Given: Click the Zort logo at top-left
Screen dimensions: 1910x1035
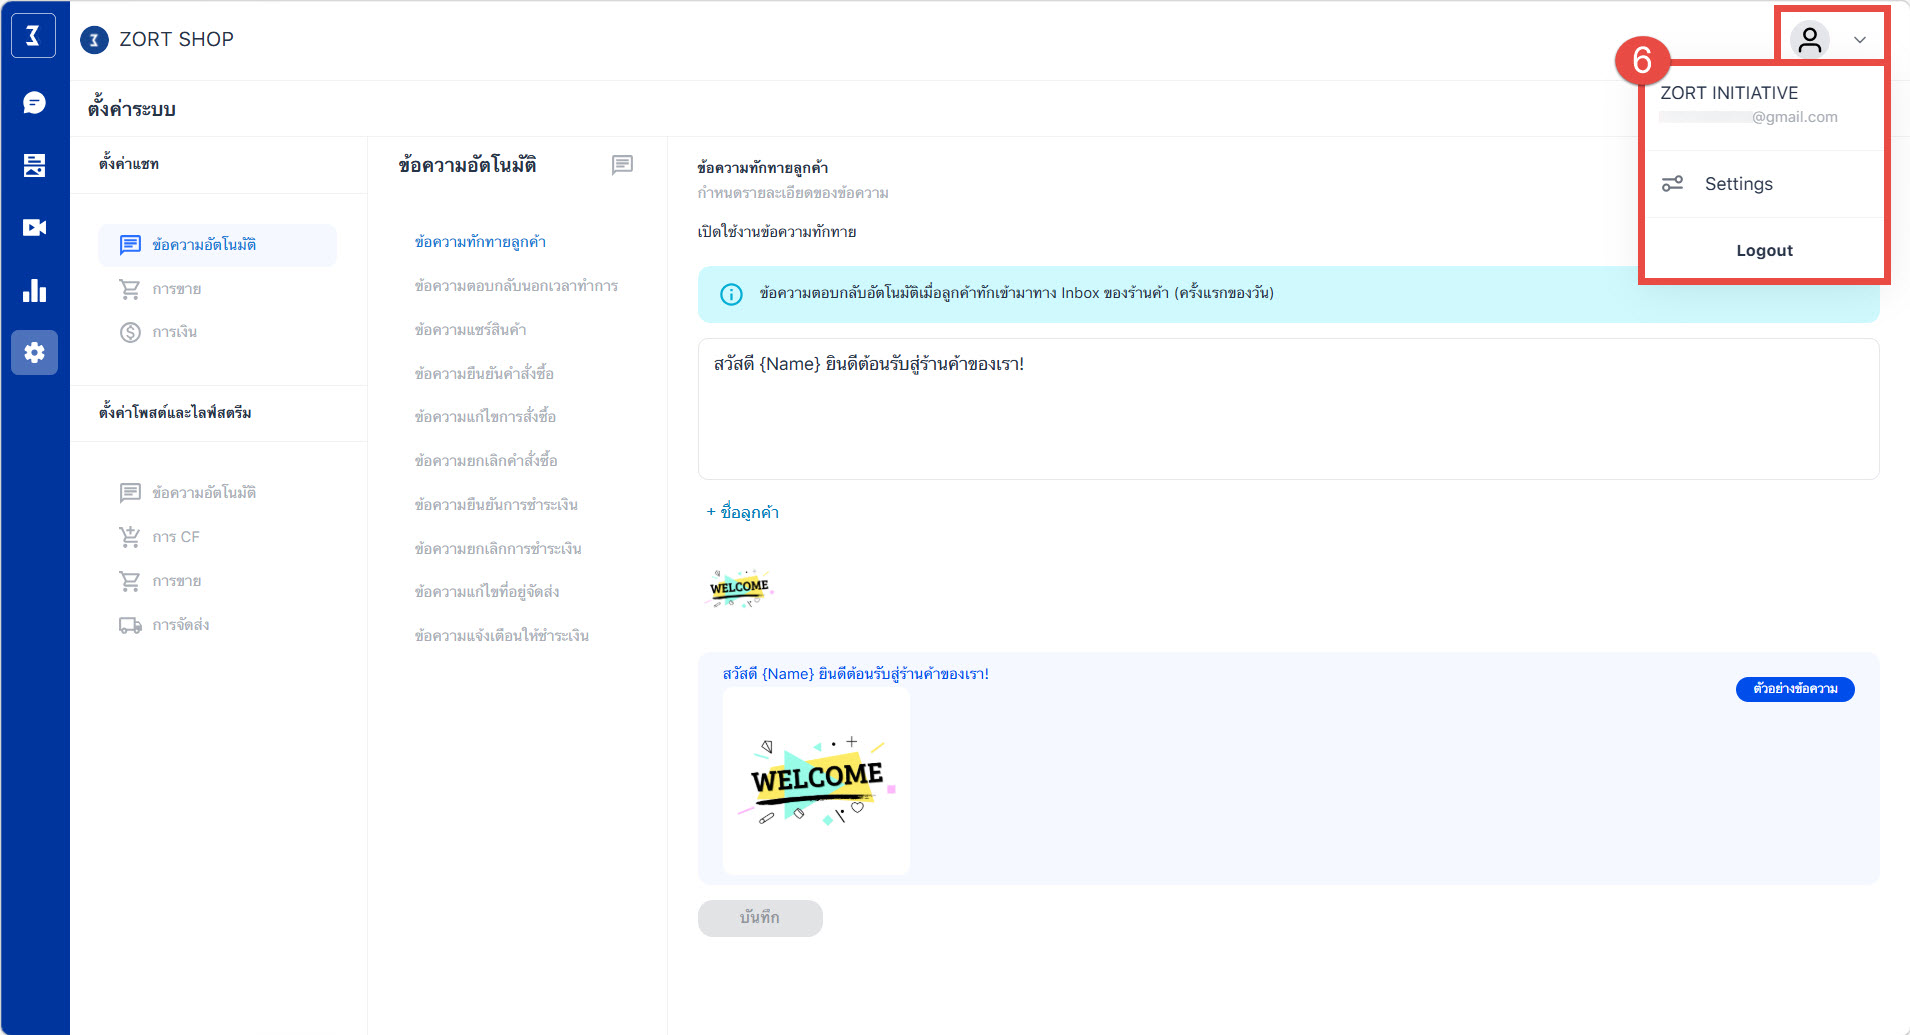Looking at the screenshot, I should point(33,37).
